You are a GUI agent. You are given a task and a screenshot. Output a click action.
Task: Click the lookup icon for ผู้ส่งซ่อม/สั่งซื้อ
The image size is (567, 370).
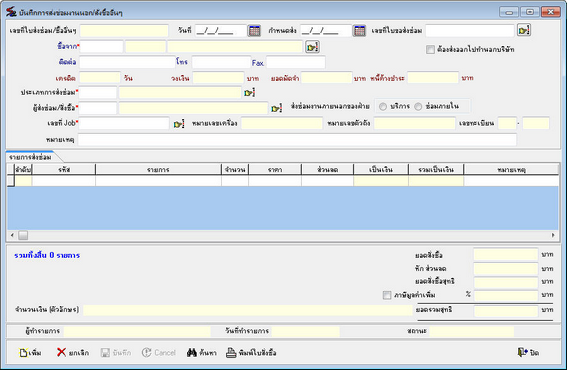[277, 108]
